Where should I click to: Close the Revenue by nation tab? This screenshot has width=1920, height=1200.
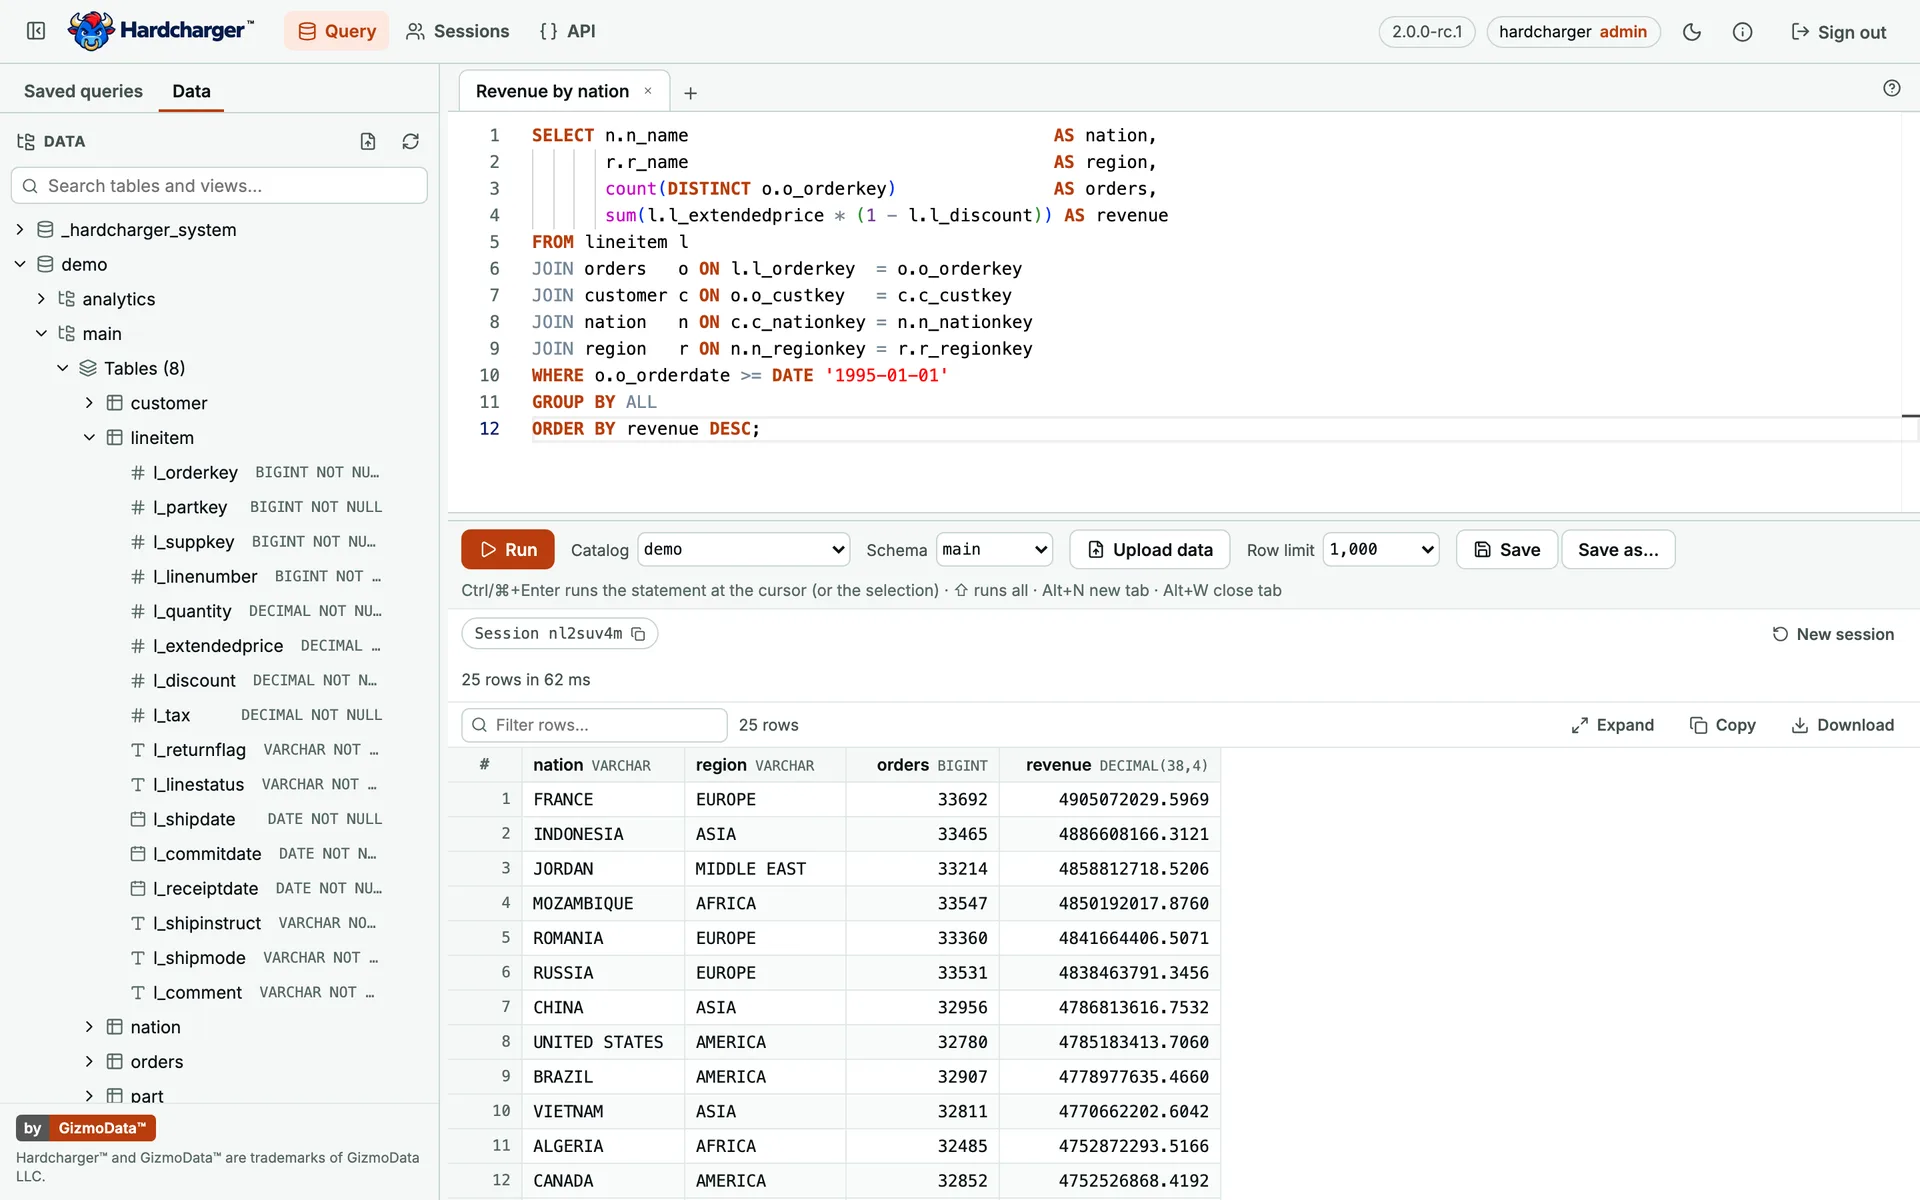tap(648, 91)
